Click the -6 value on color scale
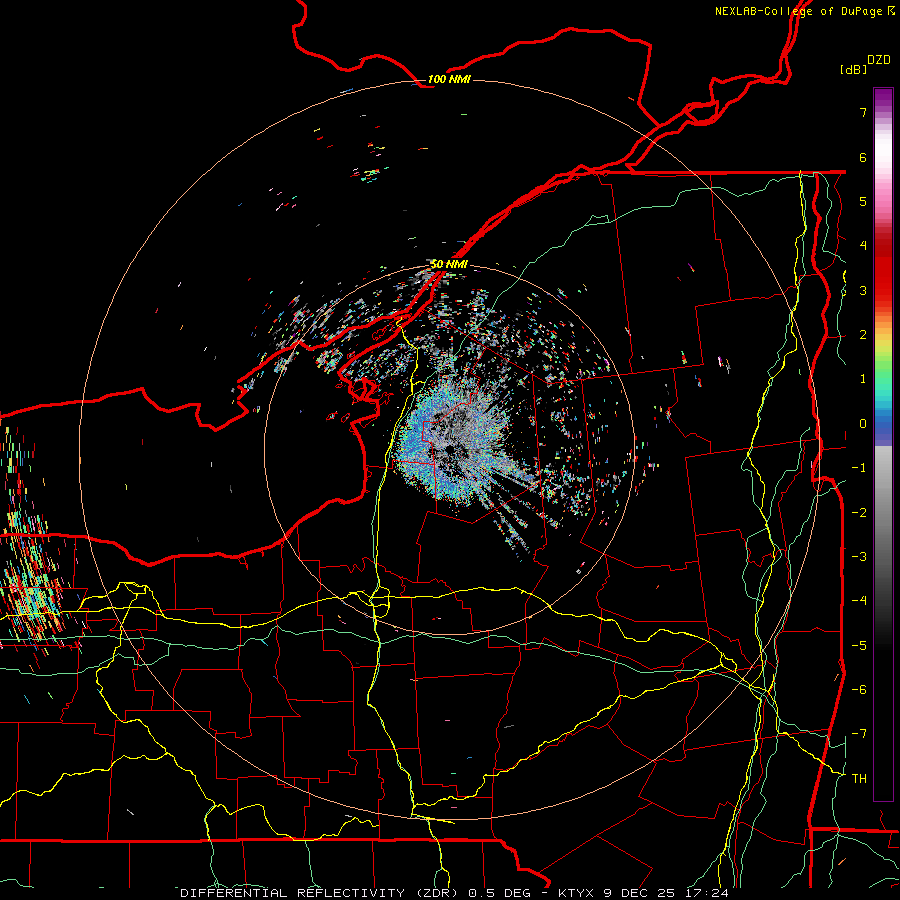Screen dimensions: 900x900 (x=859, y=690)
